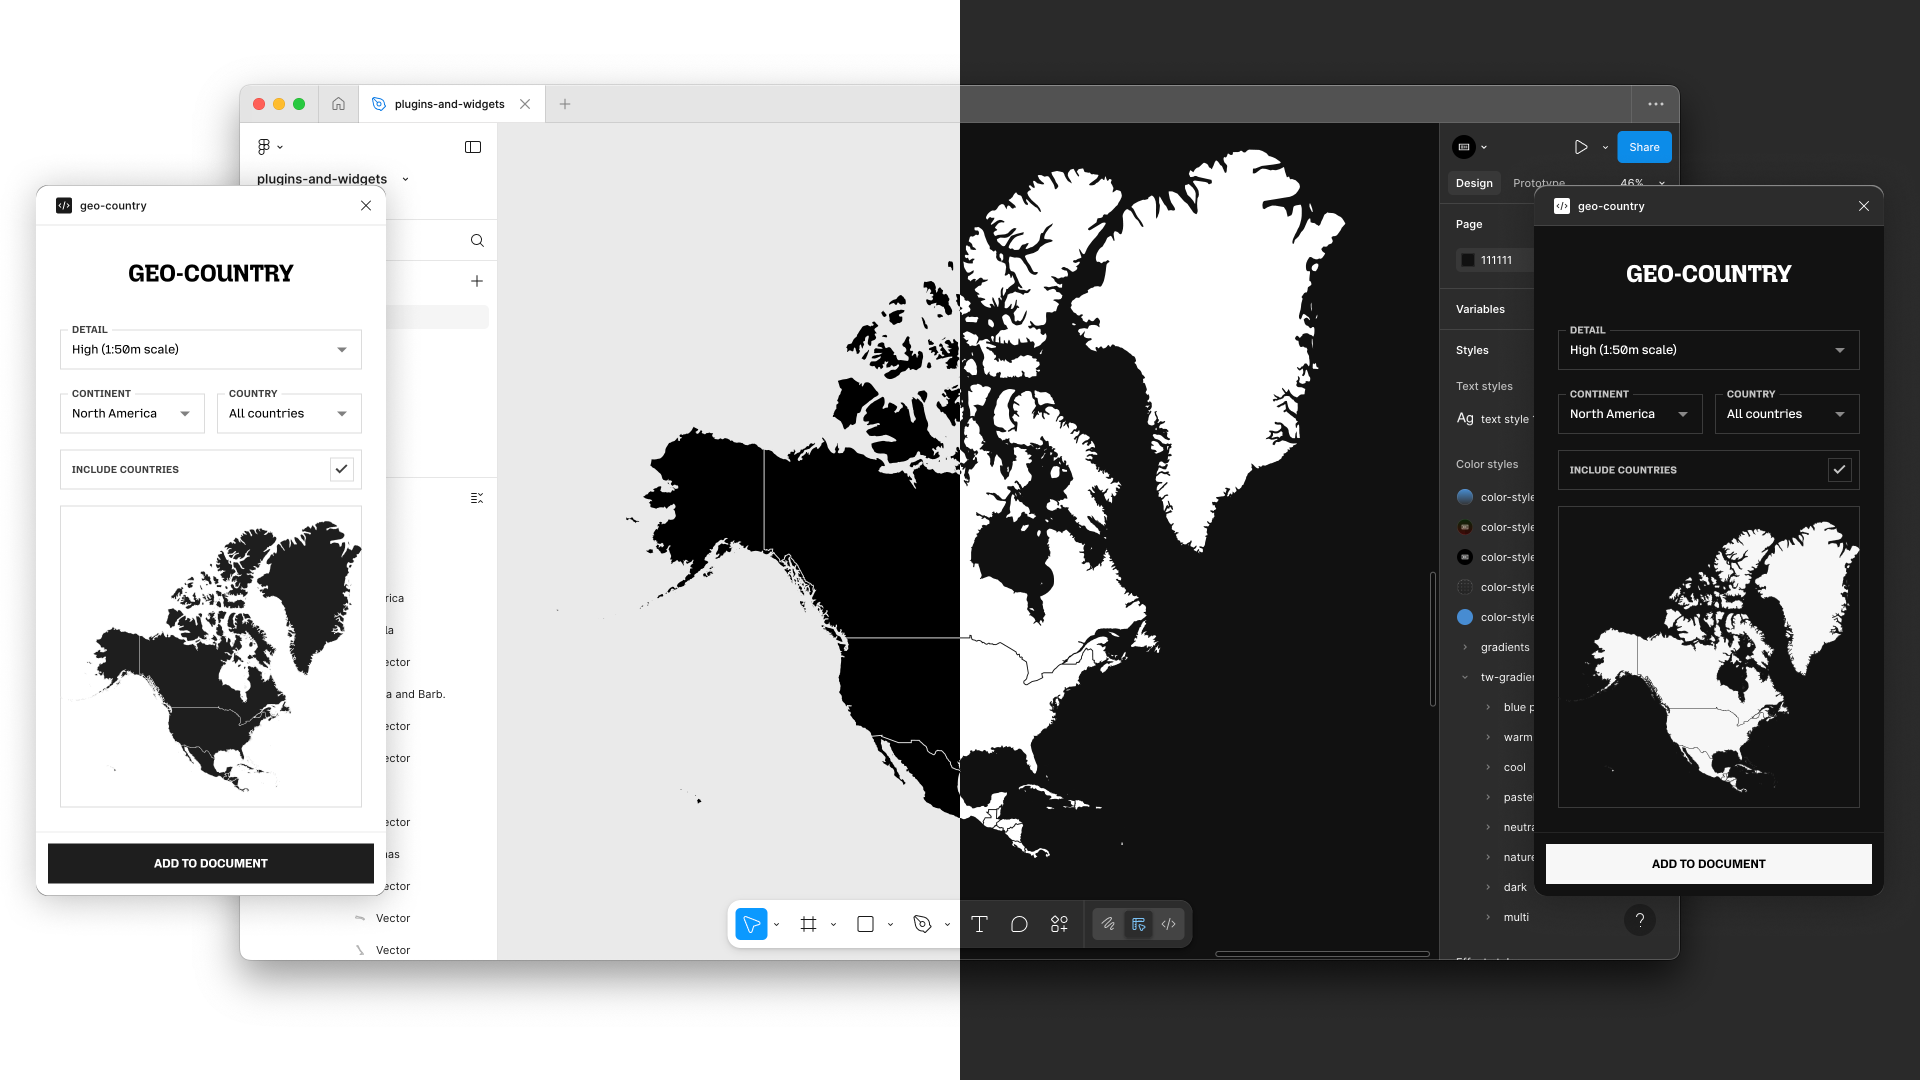The image size is (1920, 1080).
Task: Open the Move tool options chevron
Action: (x=777, y=925)
